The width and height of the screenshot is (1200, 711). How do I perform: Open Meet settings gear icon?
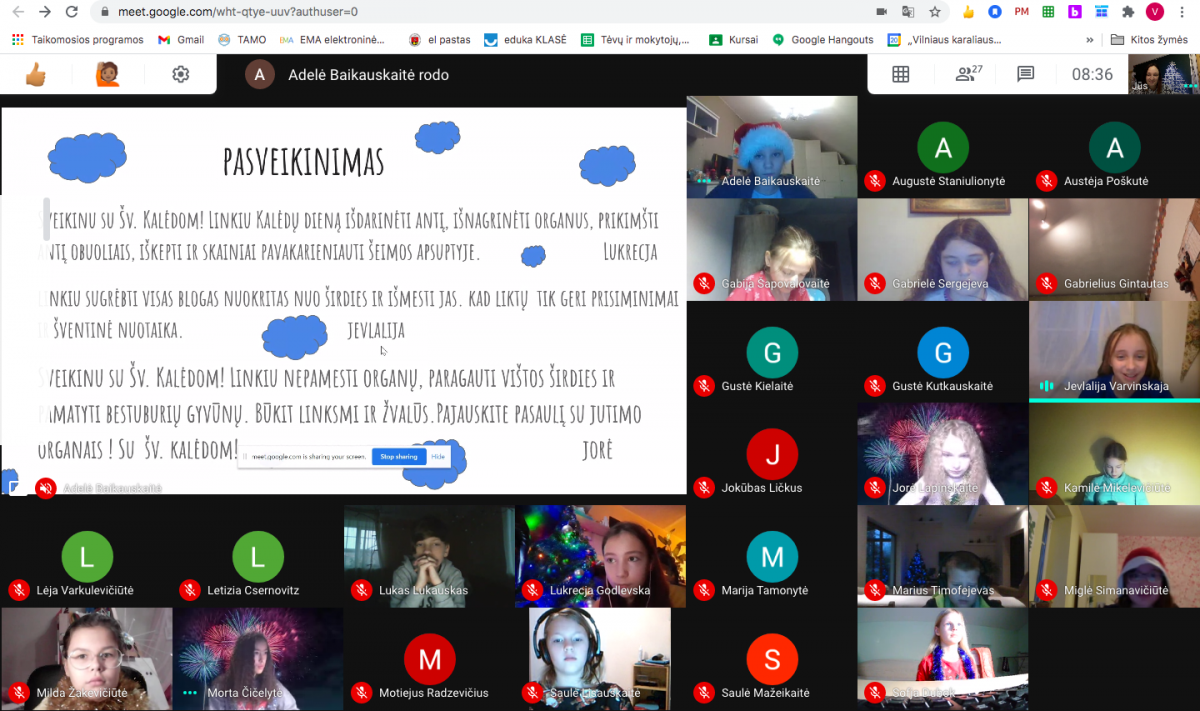click(180, 74)
